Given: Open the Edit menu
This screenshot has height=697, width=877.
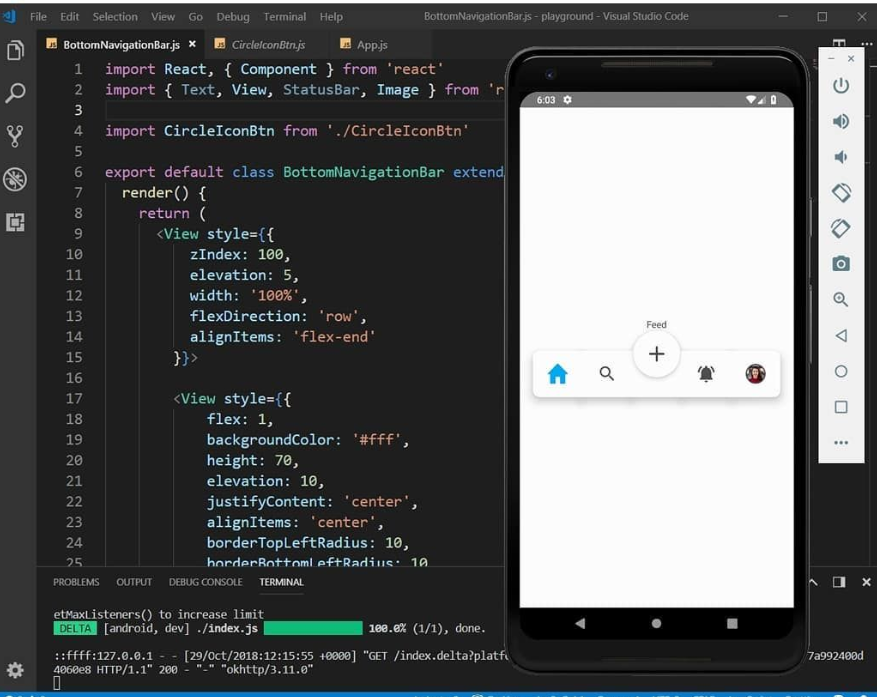Looking at the screenshot, I should [x=69, y=17].
